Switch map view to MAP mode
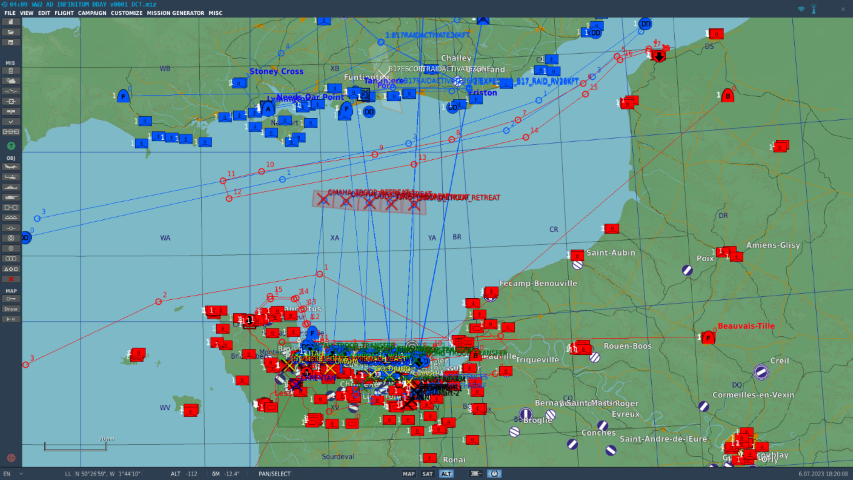 (409, 473)
